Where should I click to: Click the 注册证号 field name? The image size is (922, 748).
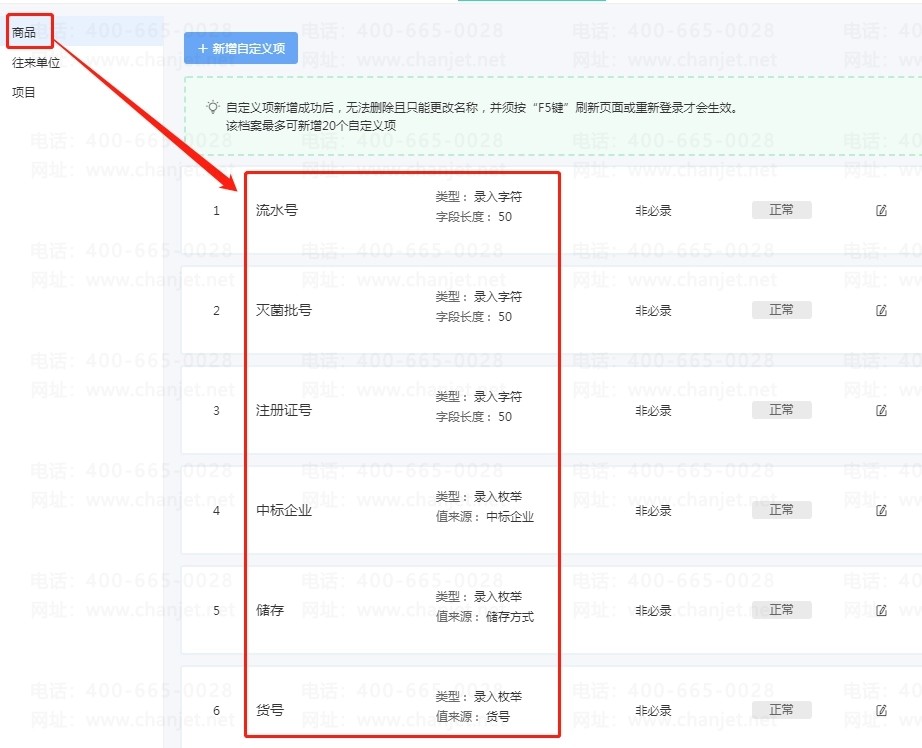[283, 410]
